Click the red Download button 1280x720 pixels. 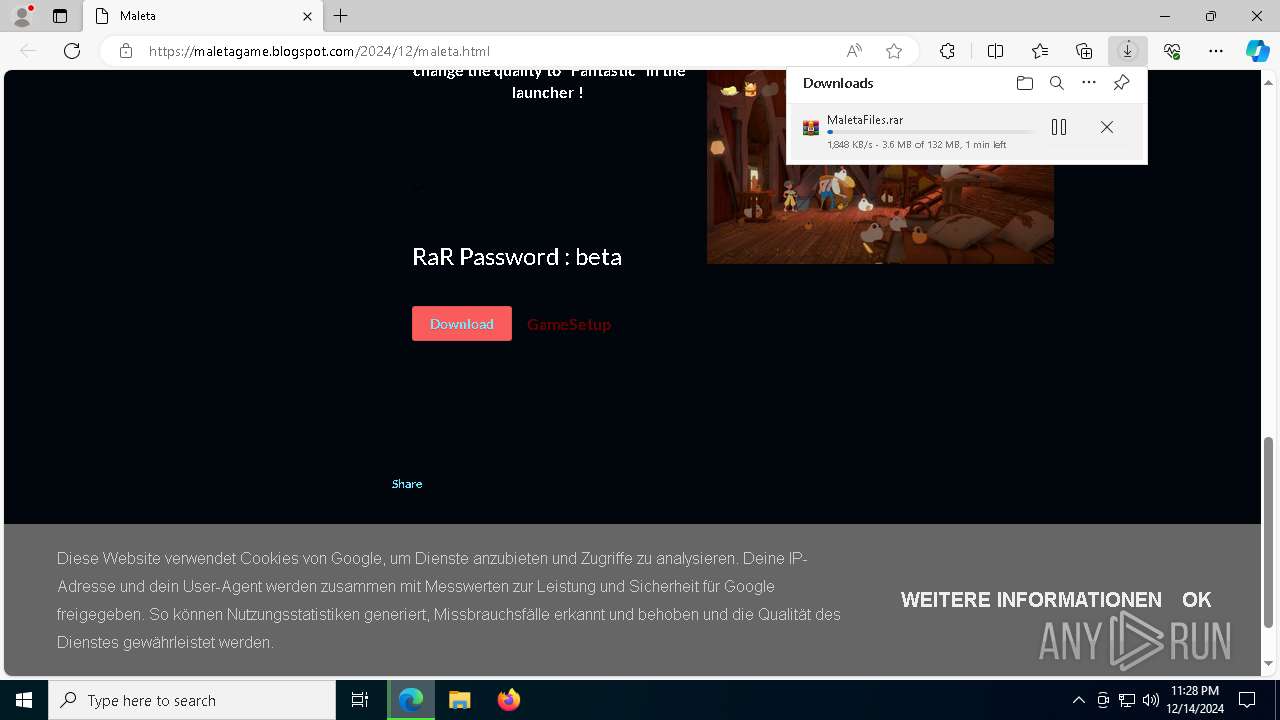(462, 324)
